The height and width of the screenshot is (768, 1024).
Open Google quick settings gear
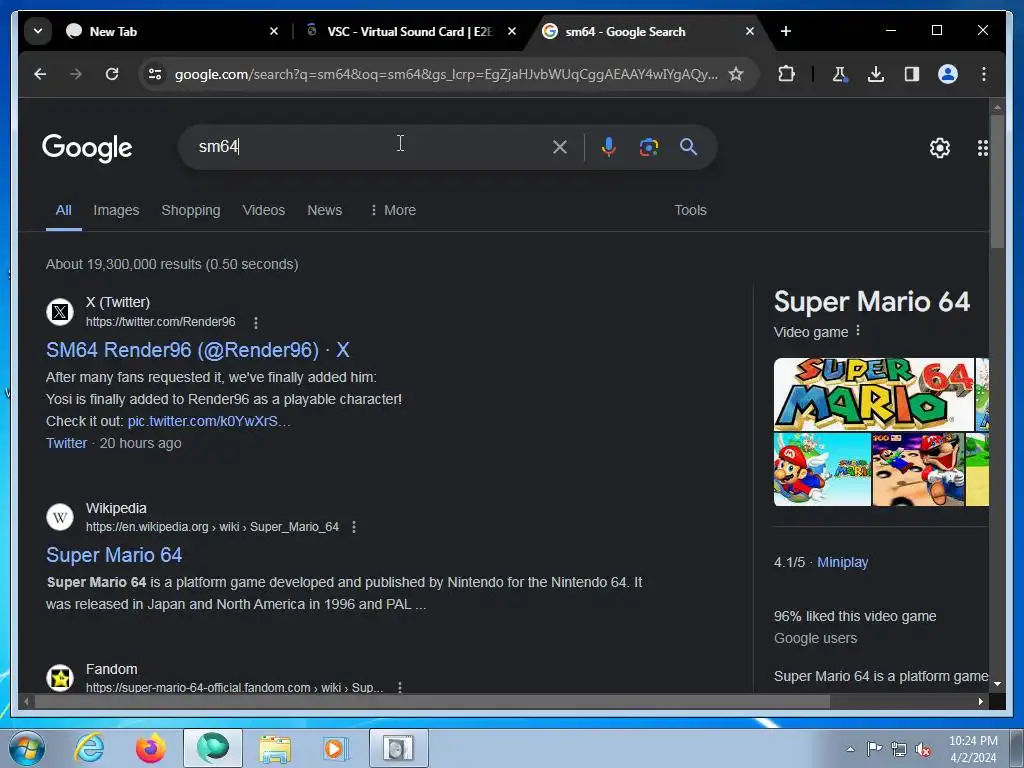pyautogui.click(x=940, y=148)
